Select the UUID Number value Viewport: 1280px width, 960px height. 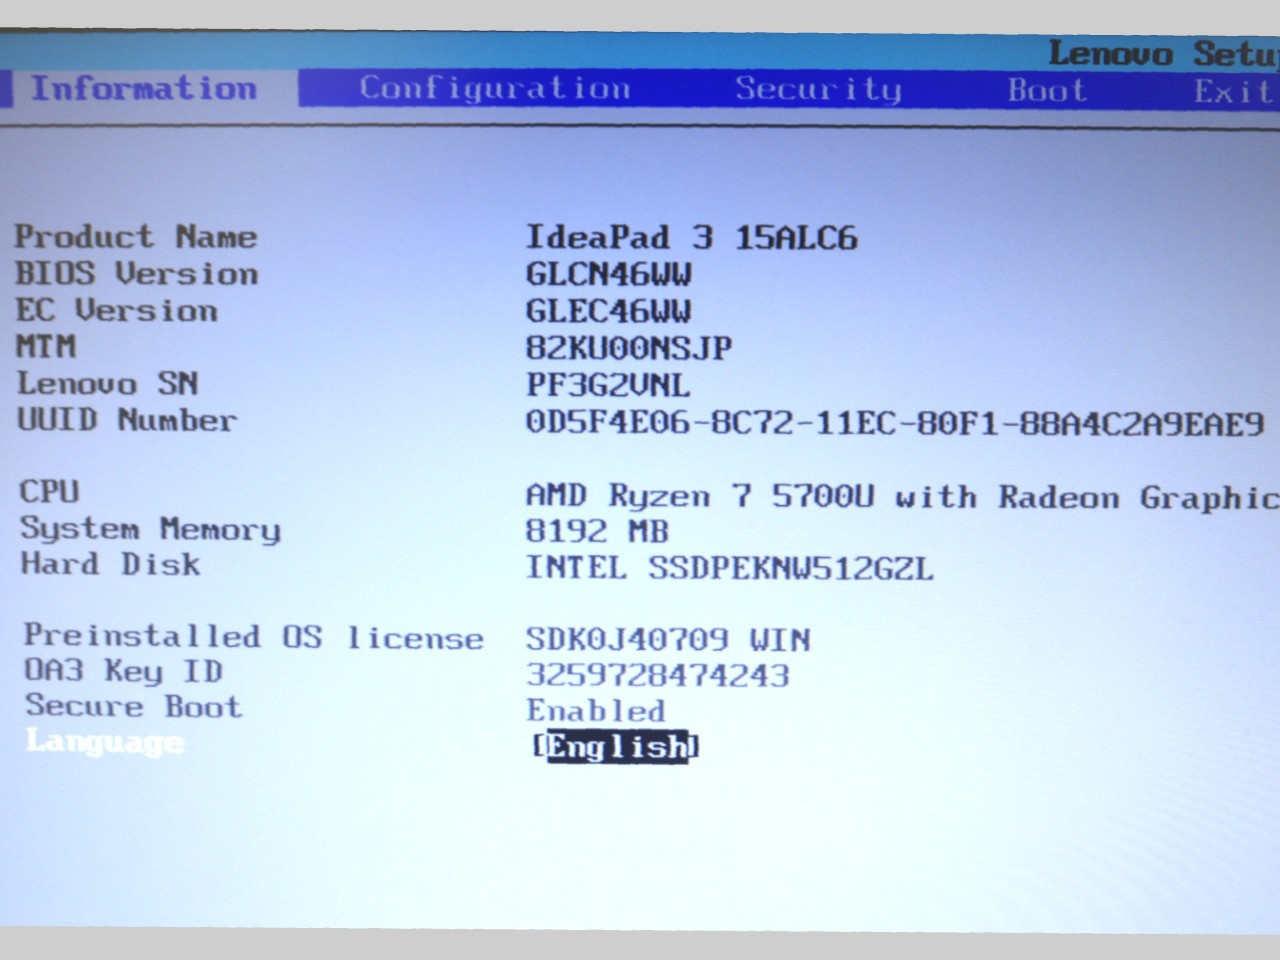coord(894,423)
